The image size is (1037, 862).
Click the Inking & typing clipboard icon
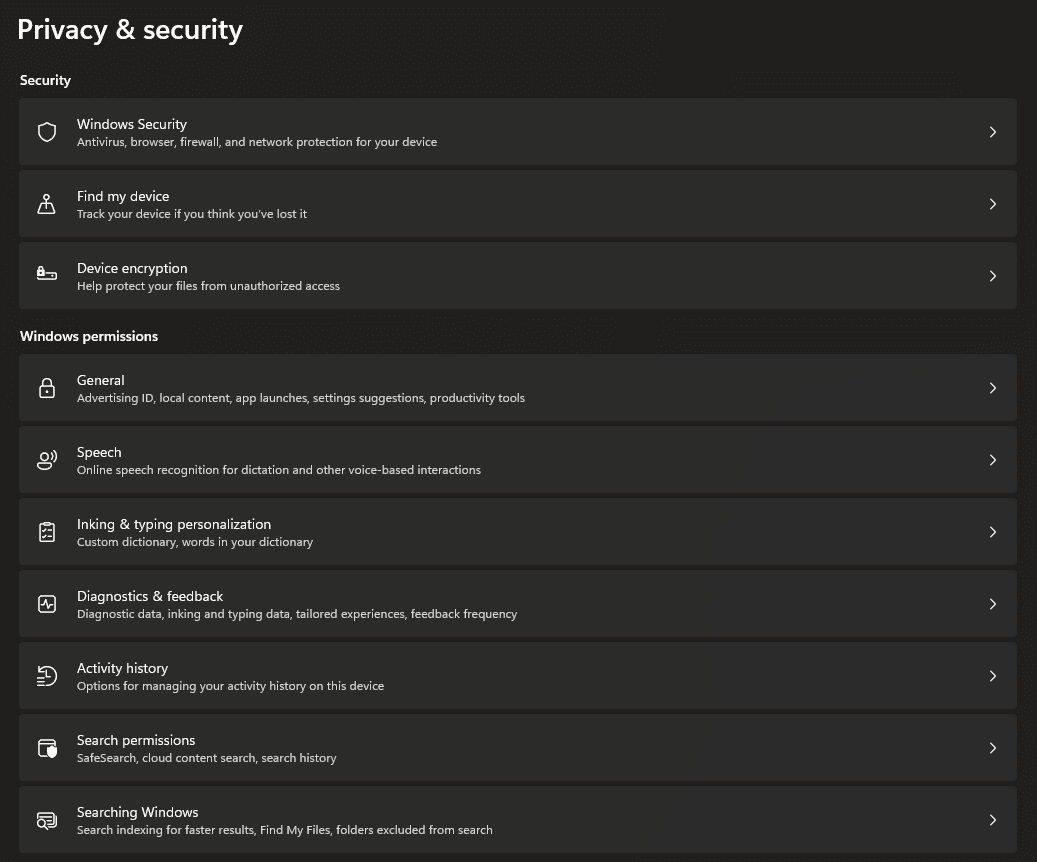coord(47,532)
